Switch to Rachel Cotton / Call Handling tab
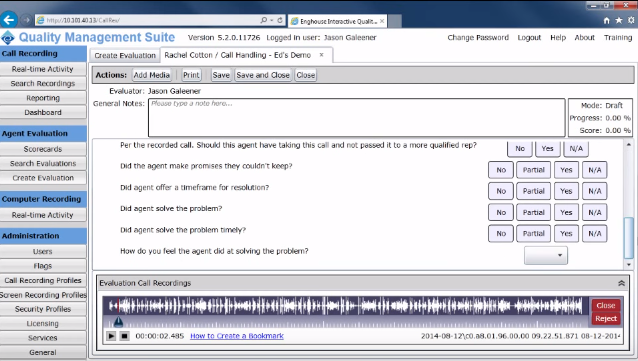The width and height of the screenshot is (638, 361). click(246, 55)
